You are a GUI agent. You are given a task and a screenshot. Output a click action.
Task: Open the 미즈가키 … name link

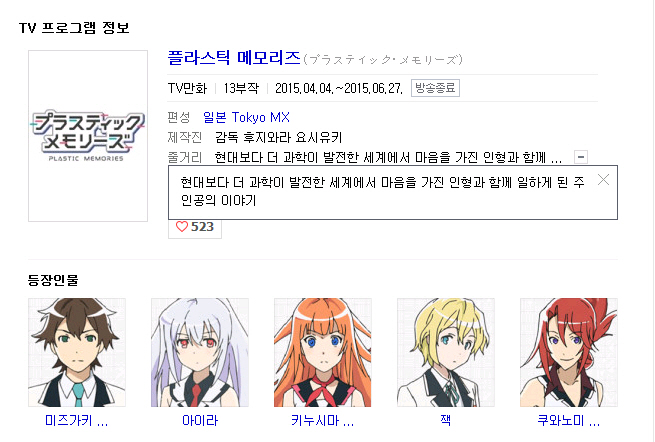tap(77, 420)
